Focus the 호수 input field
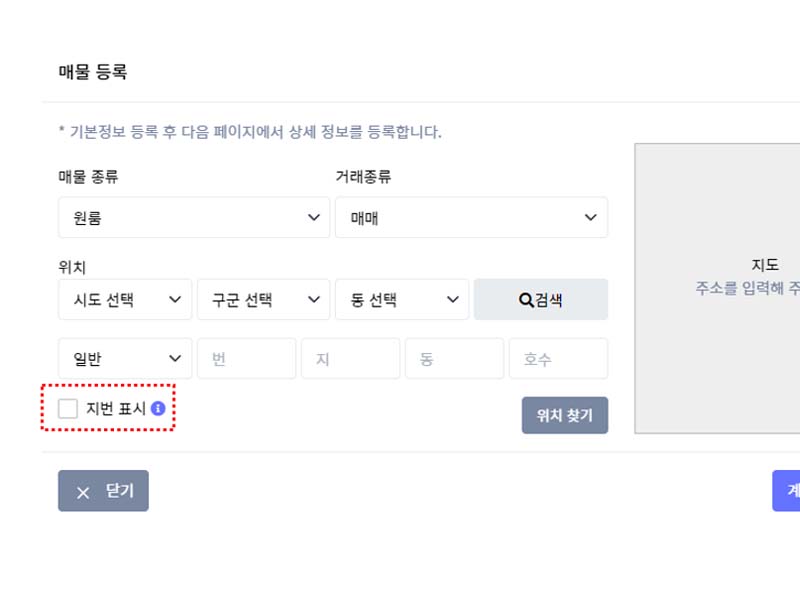The height and width of the screenshot is (600, 800). (559, 358)
